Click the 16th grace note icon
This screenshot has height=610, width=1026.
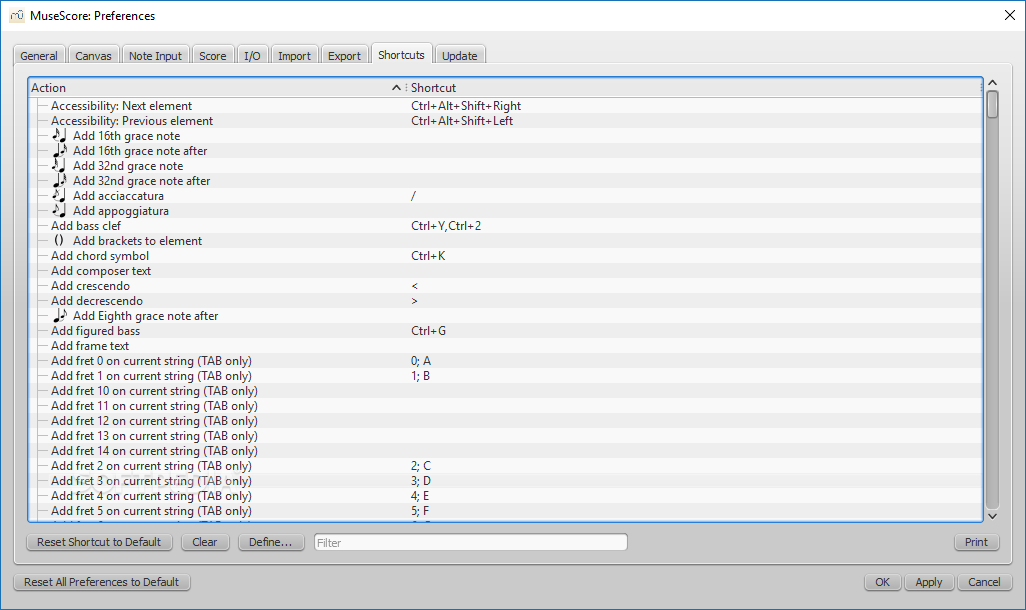(x=59, y=135)
